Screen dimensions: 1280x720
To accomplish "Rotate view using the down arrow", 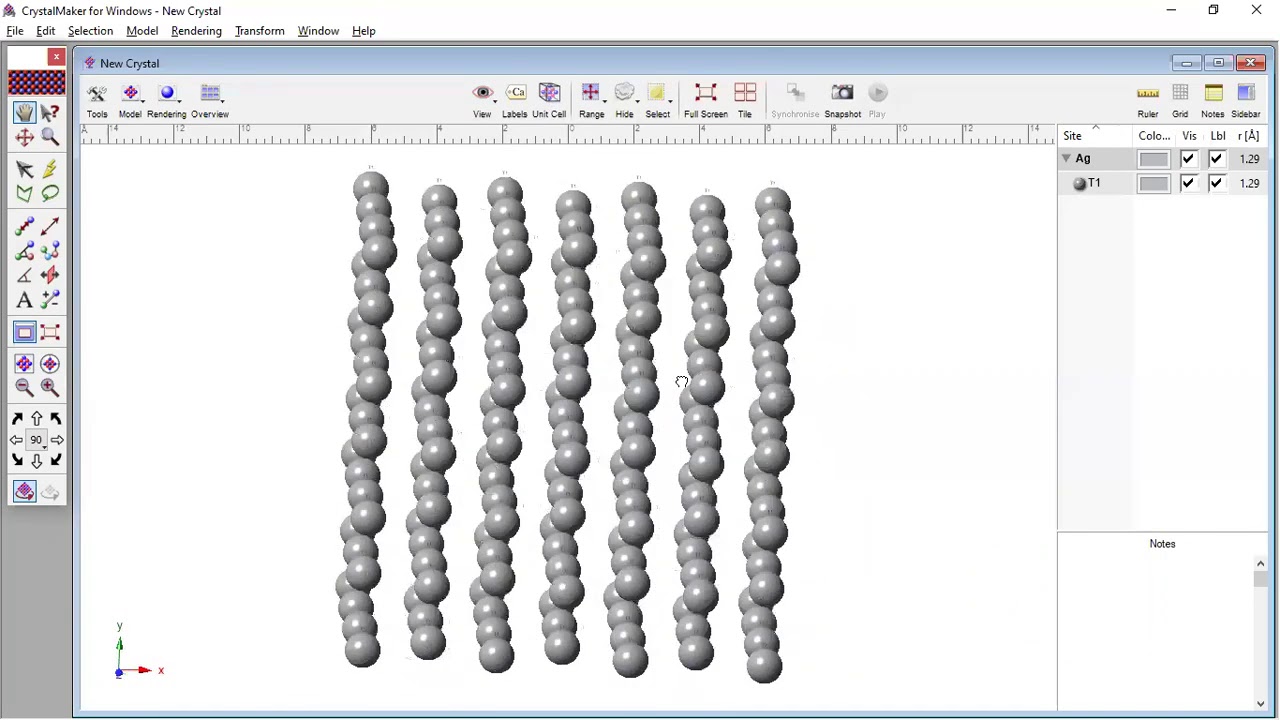I will (x=36, y=460).
